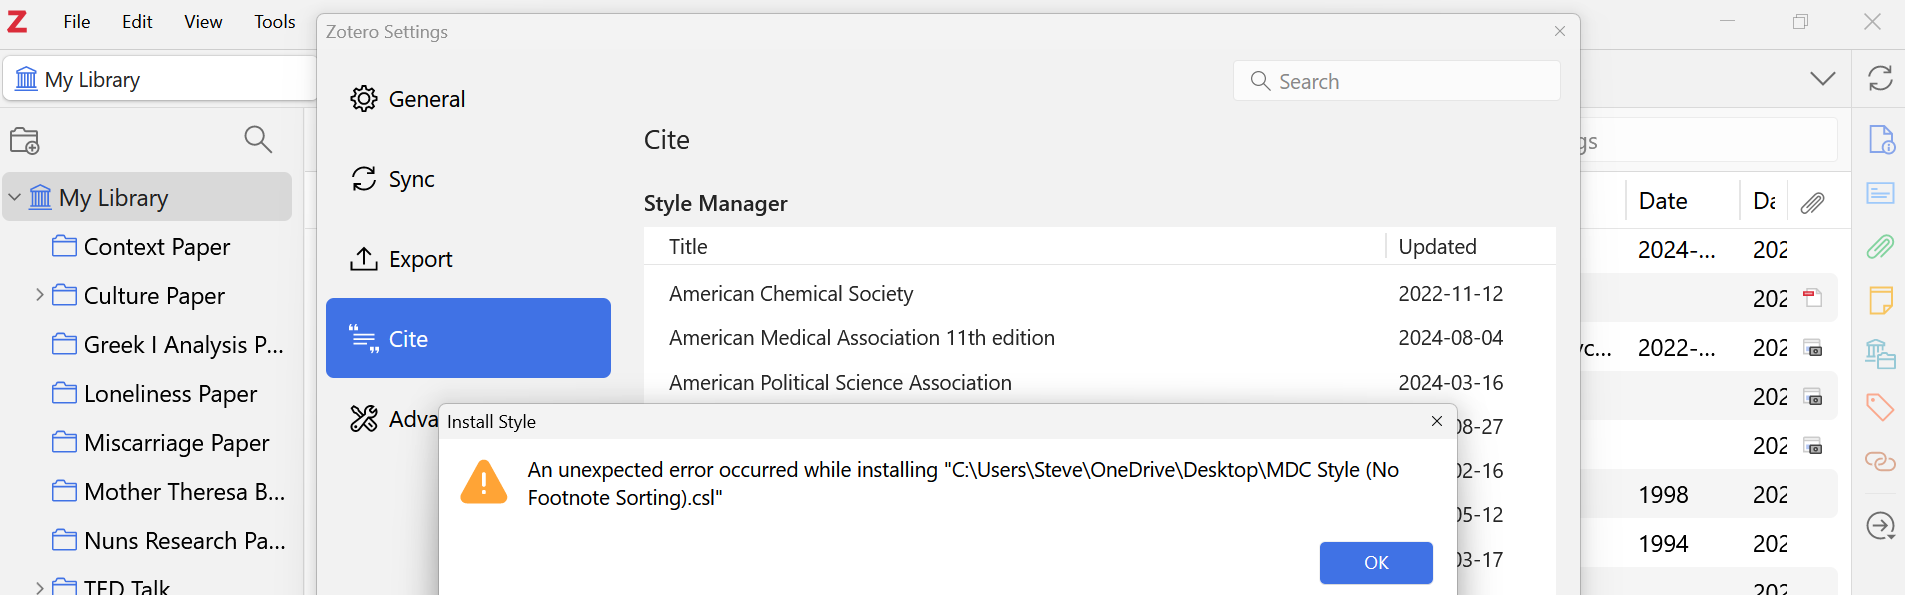This screenshot has width=1905, height=595.
Task: Click the sync with Zotero server icon
Action: tap(1880, 78)
